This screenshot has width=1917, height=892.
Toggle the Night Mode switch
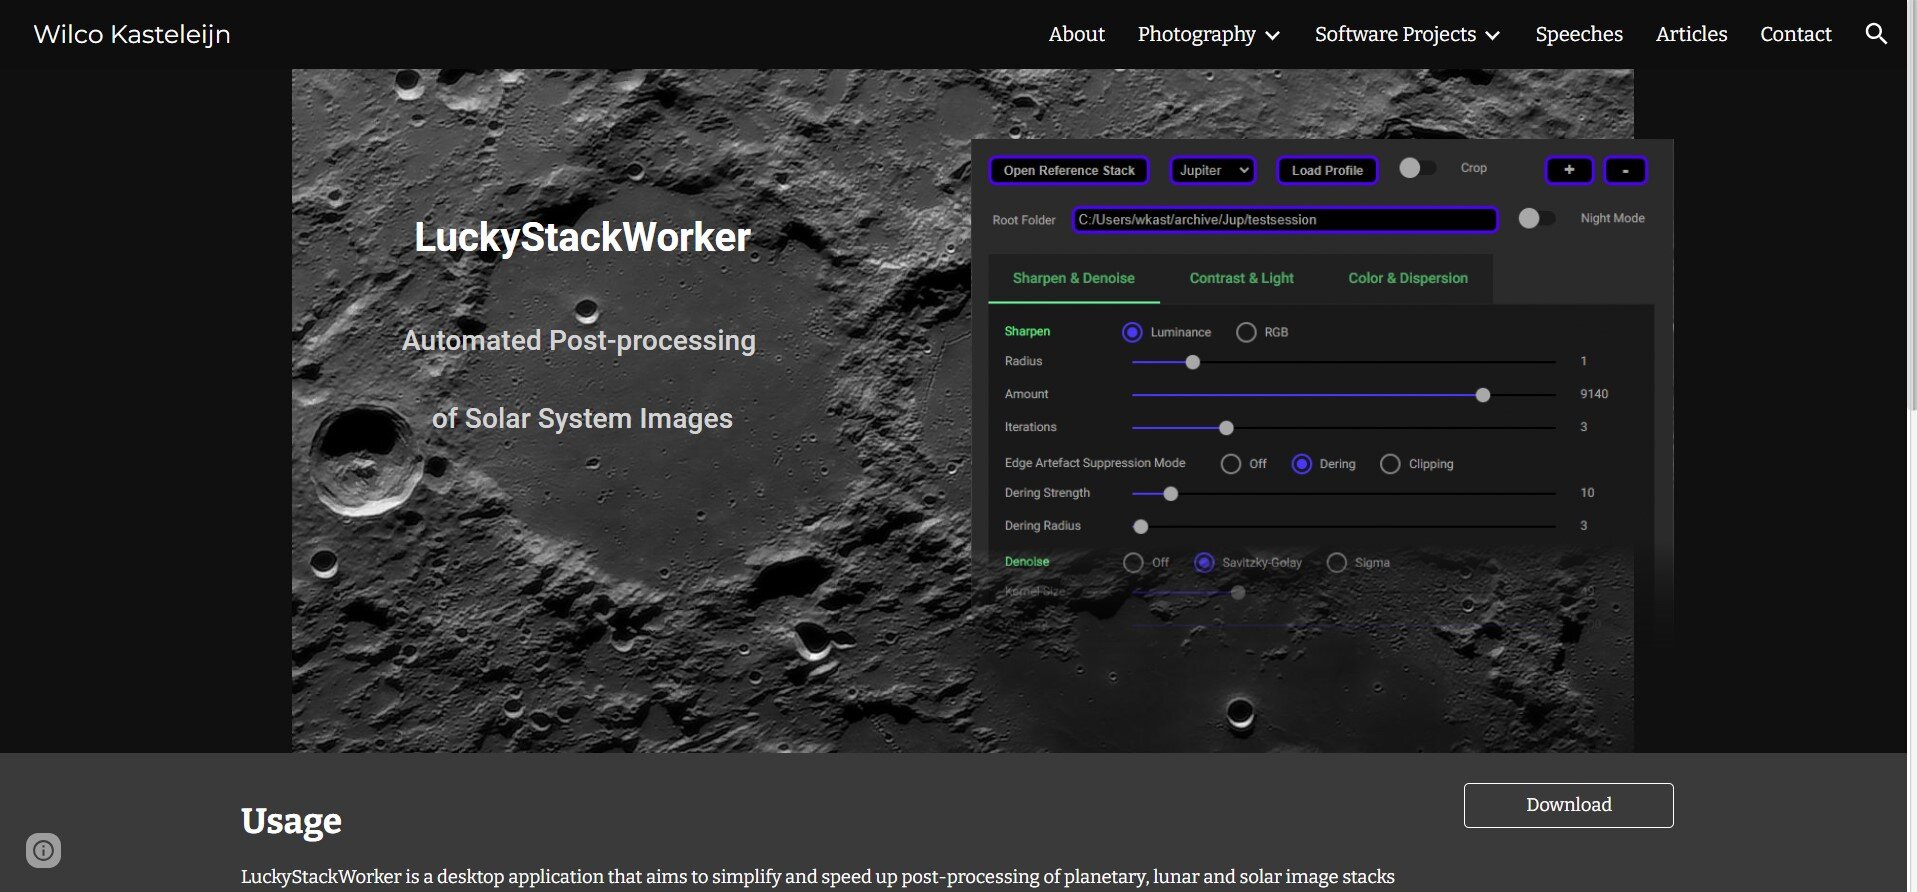1536,218
